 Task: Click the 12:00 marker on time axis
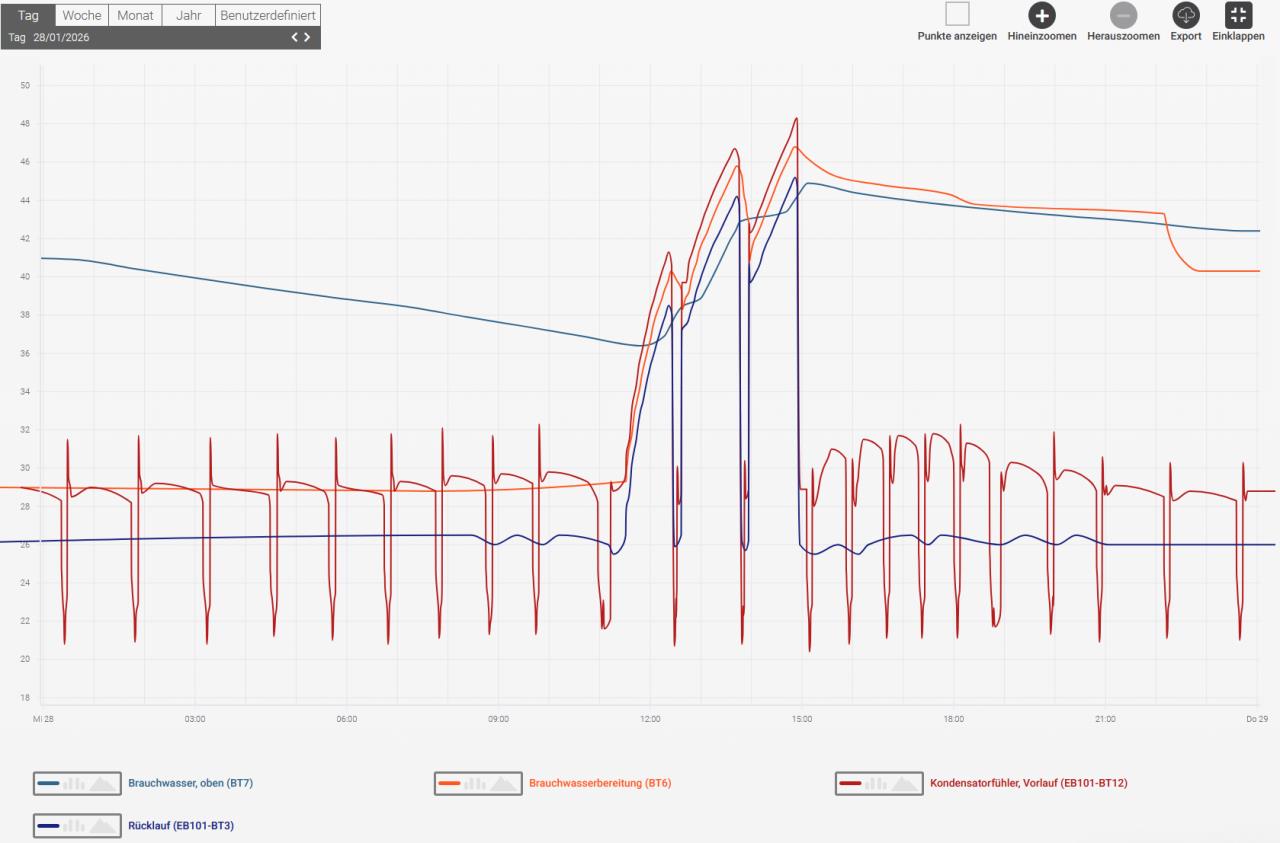click(650, 719)
